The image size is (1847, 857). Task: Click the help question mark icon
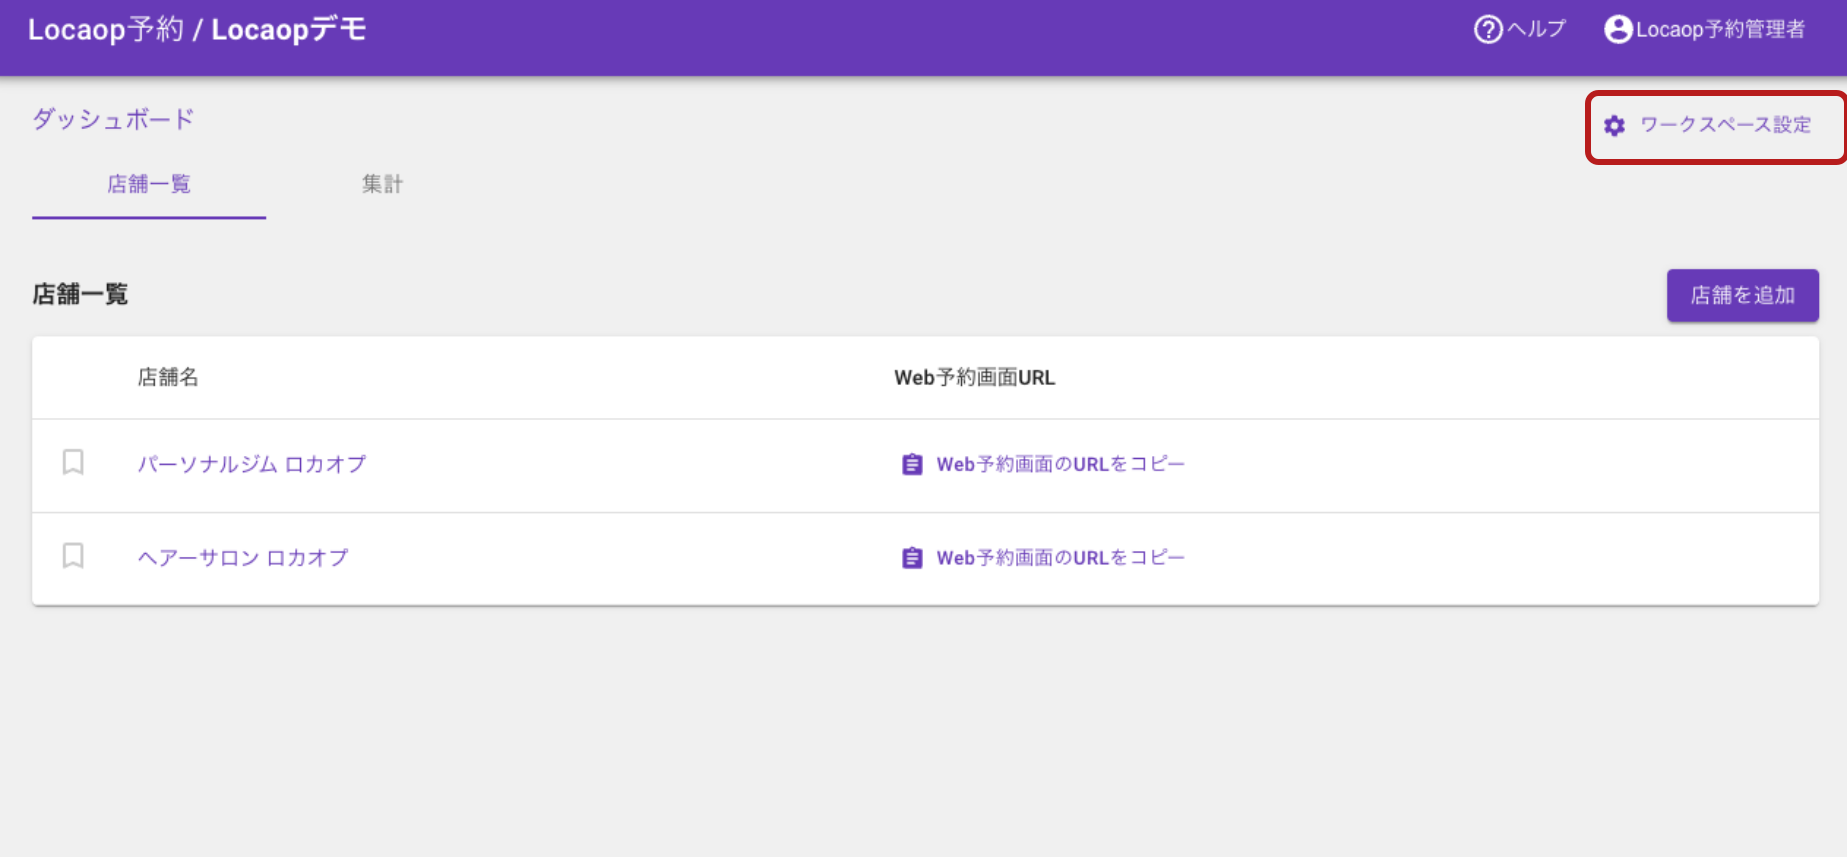pos(1488,29)
